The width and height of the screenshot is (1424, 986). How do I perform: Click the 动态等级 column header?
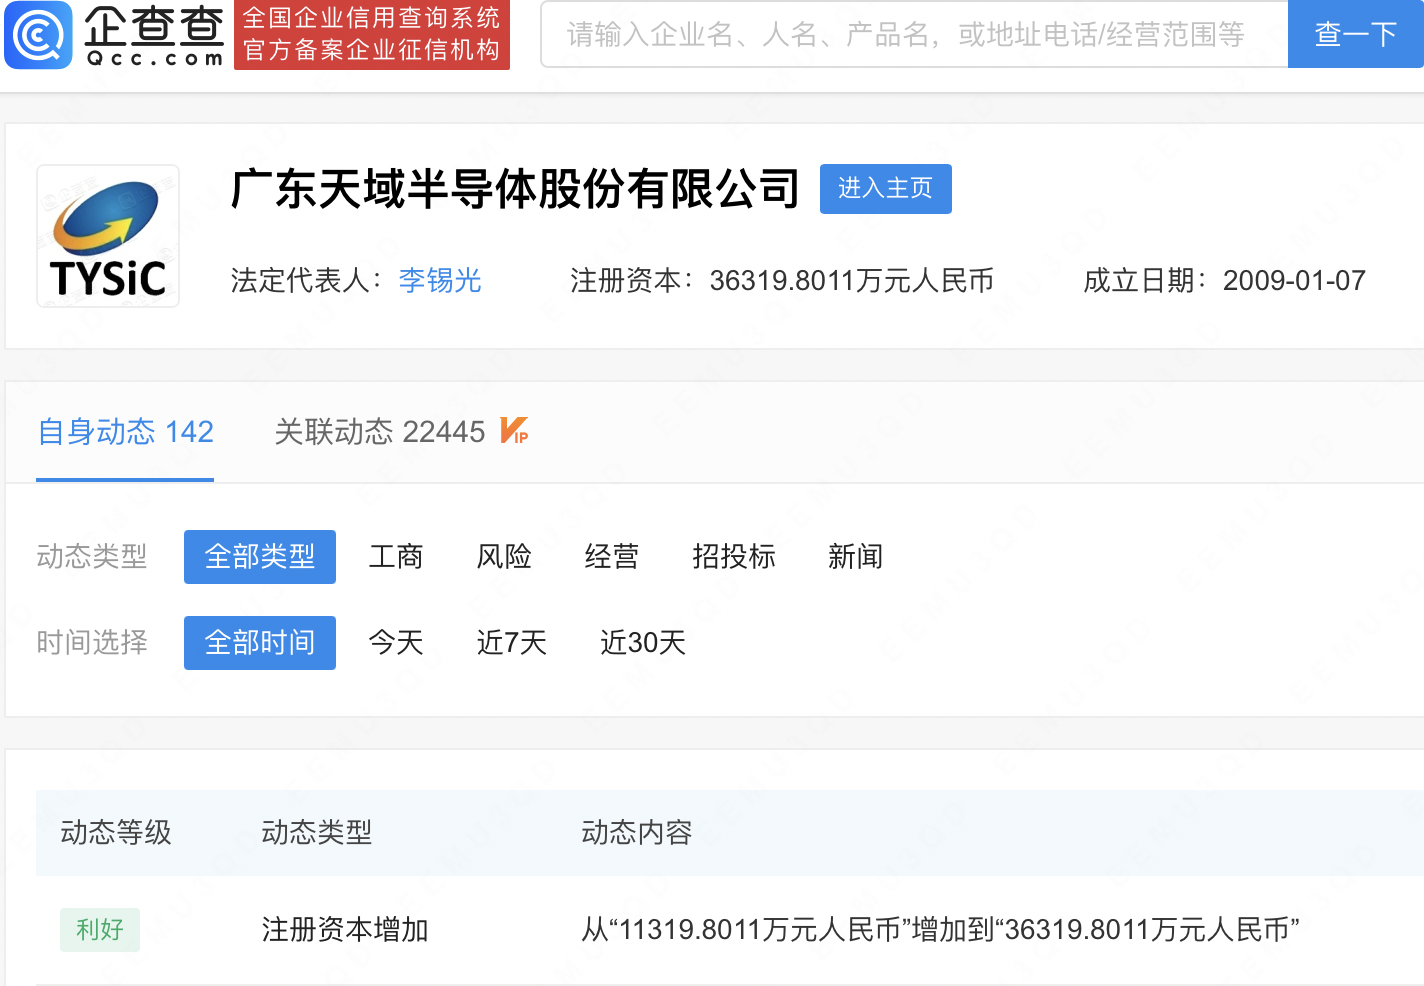(116, 833)
